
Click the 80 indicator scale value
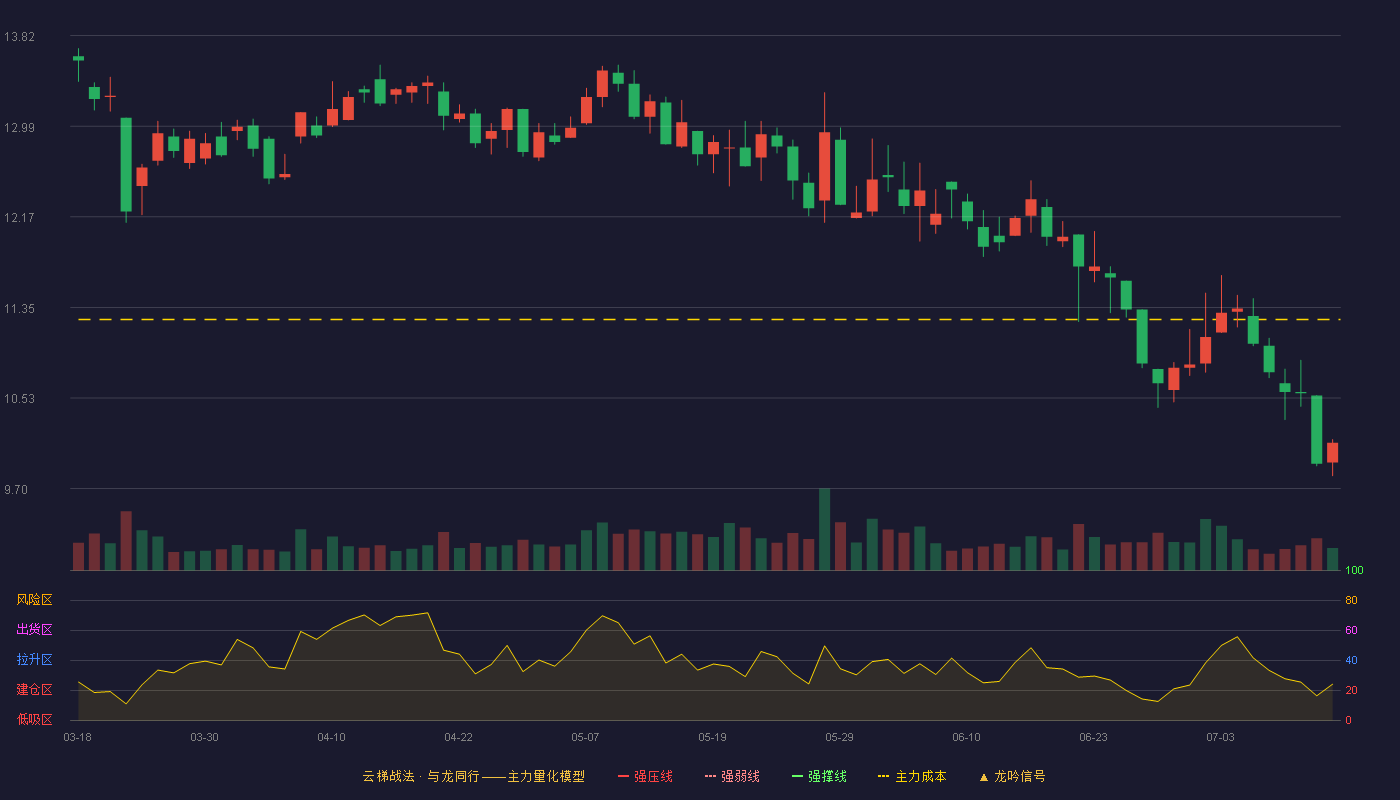point(1351,600)
